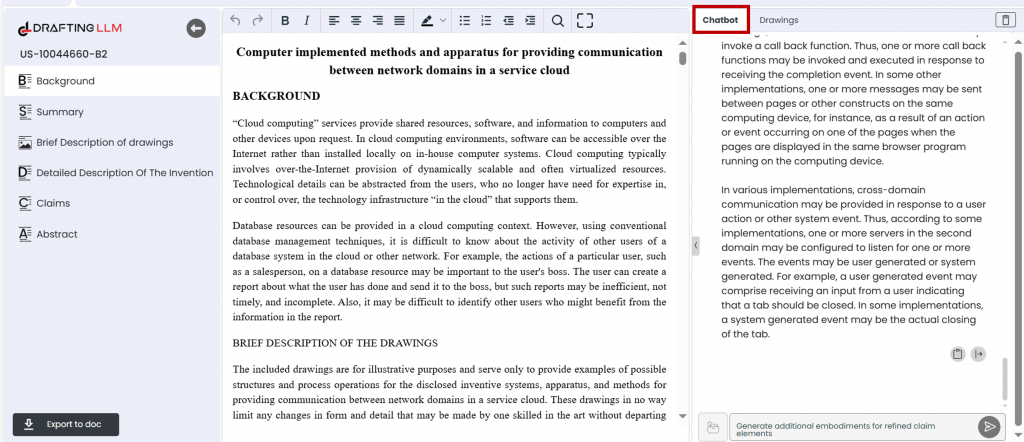Image resolution: width=1024 pixels, height=442 pixels.
Task: Go to Brief Description of drawings
Action: coord(112,142)
